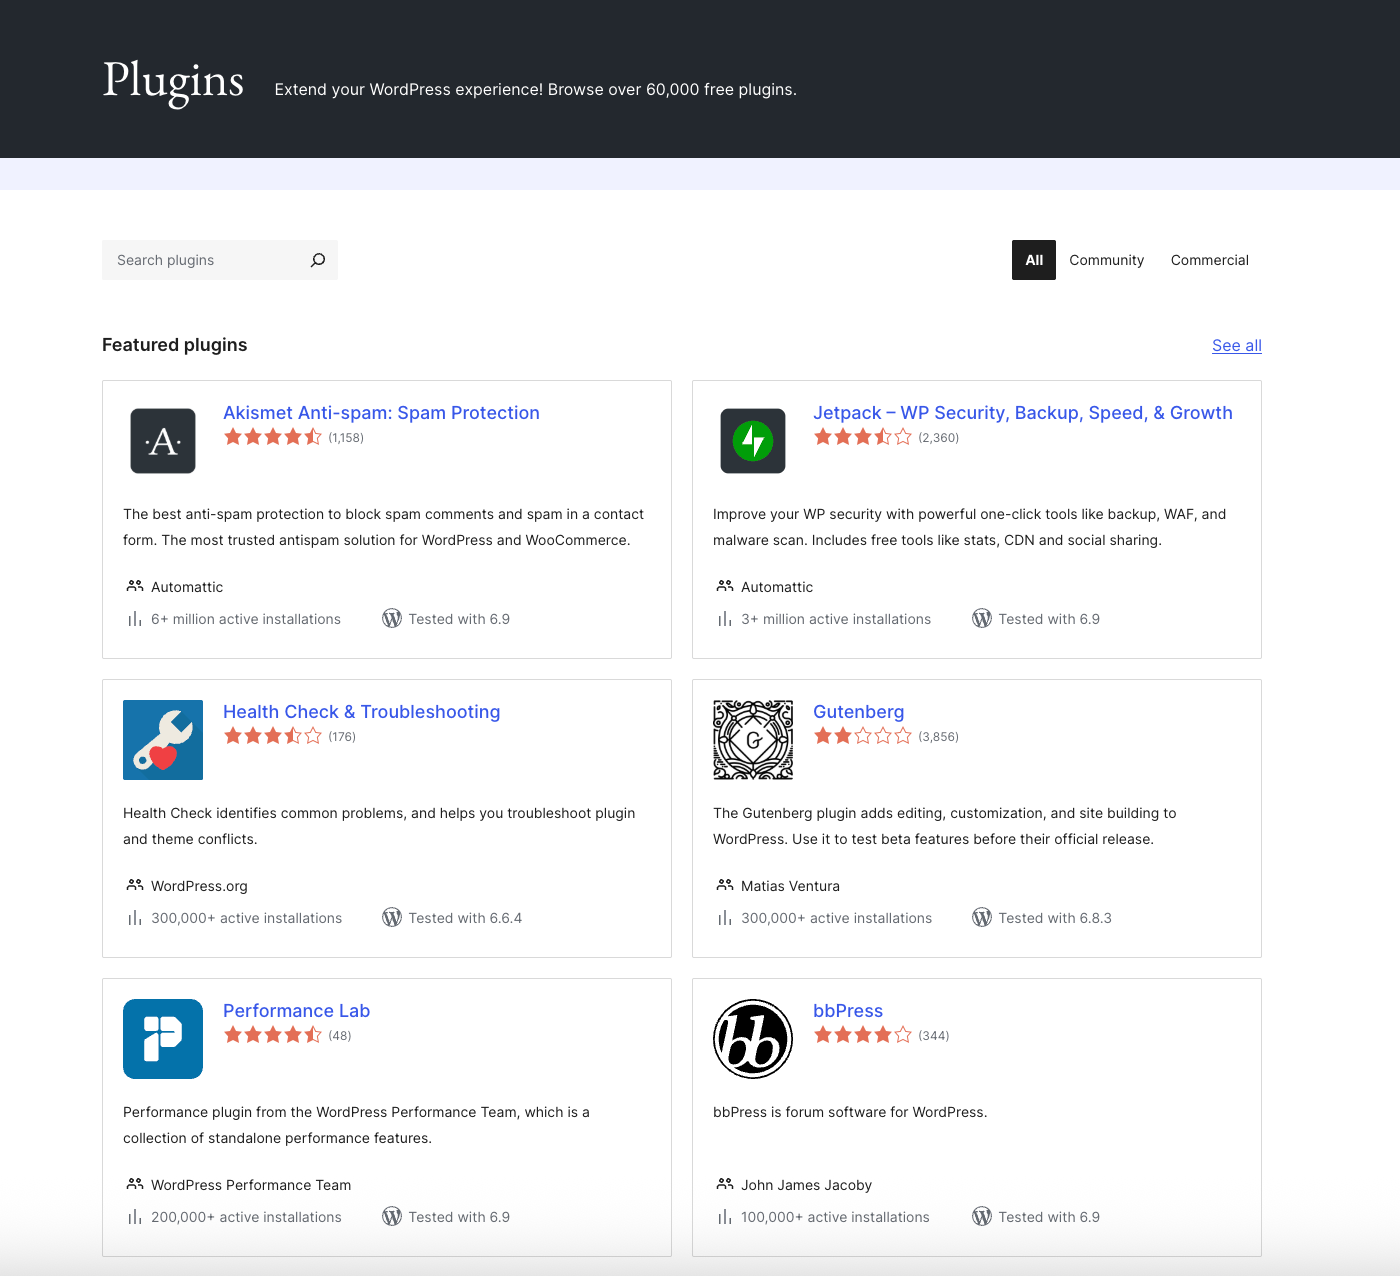The height and width of the screenshot is (1276, 1400).
Task: Click the Automattic author icon on Akismet card
Action: click(x=133, y=586)
